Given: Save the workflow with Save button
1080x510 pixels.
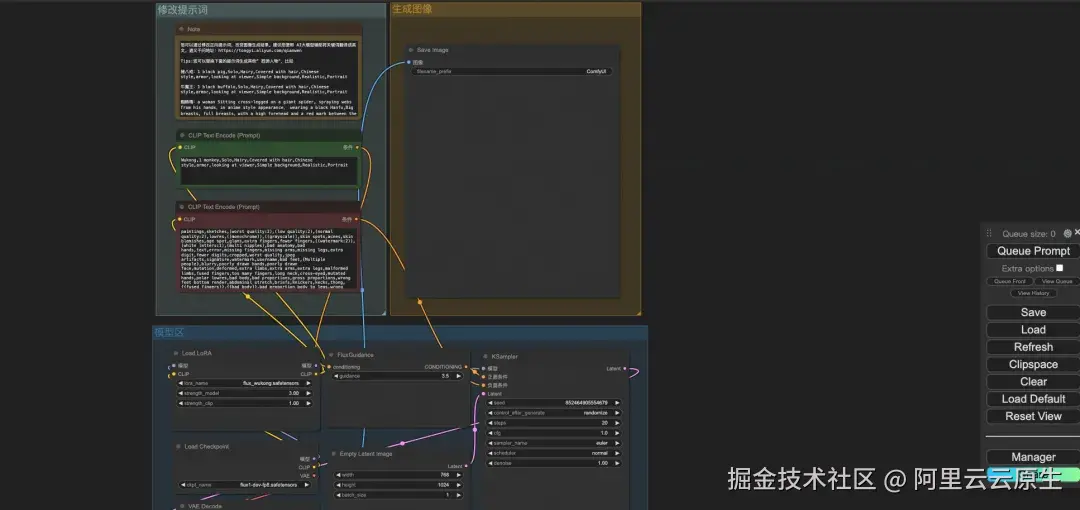Looking at the screenshot, I should (x=1033, y=312).
